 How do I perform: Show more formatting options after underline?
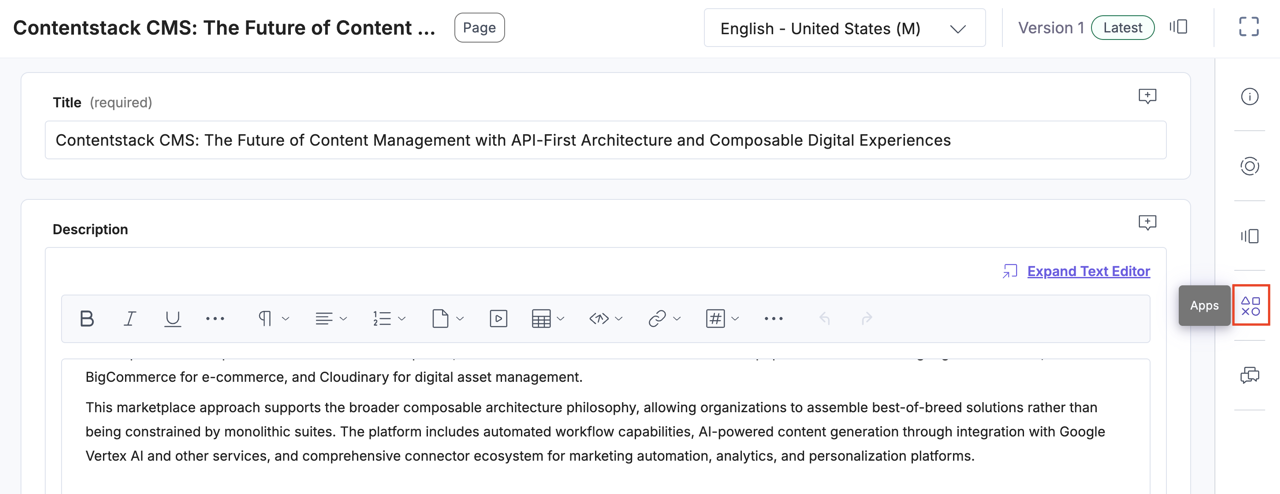(215, 319)
